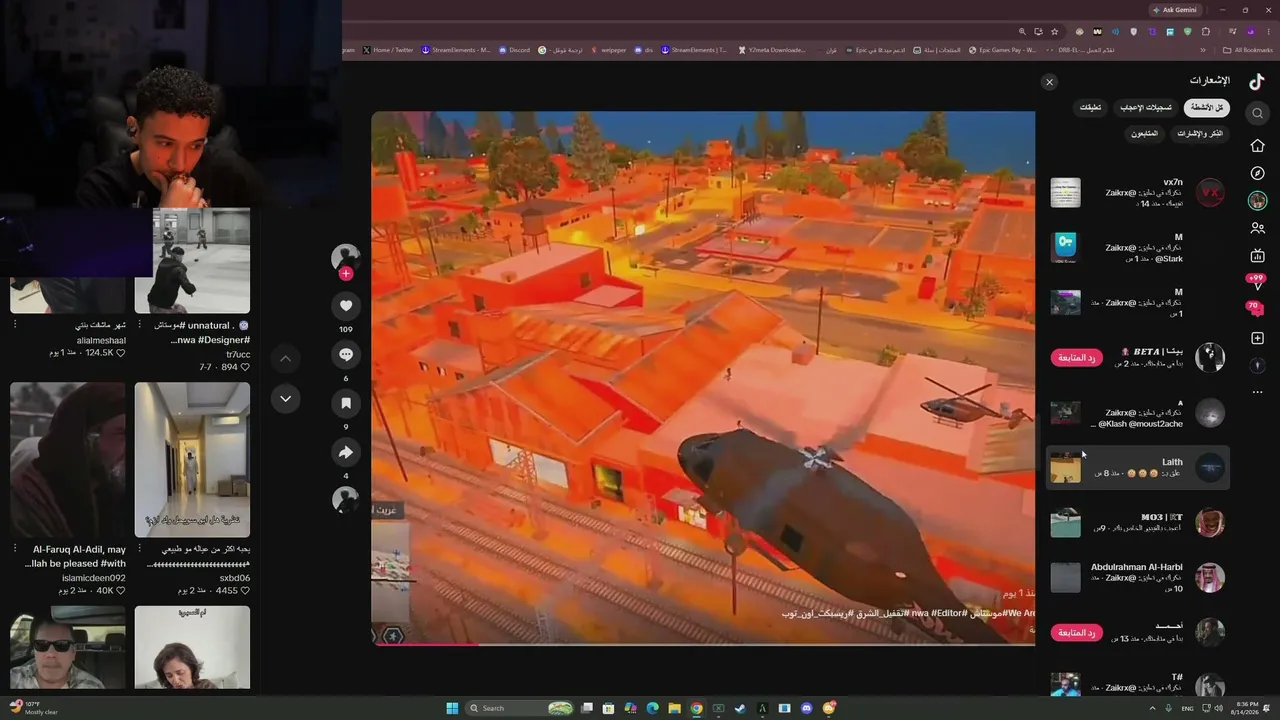Open sxbd06 hallway video thumbnail

[x=192, y=460]
